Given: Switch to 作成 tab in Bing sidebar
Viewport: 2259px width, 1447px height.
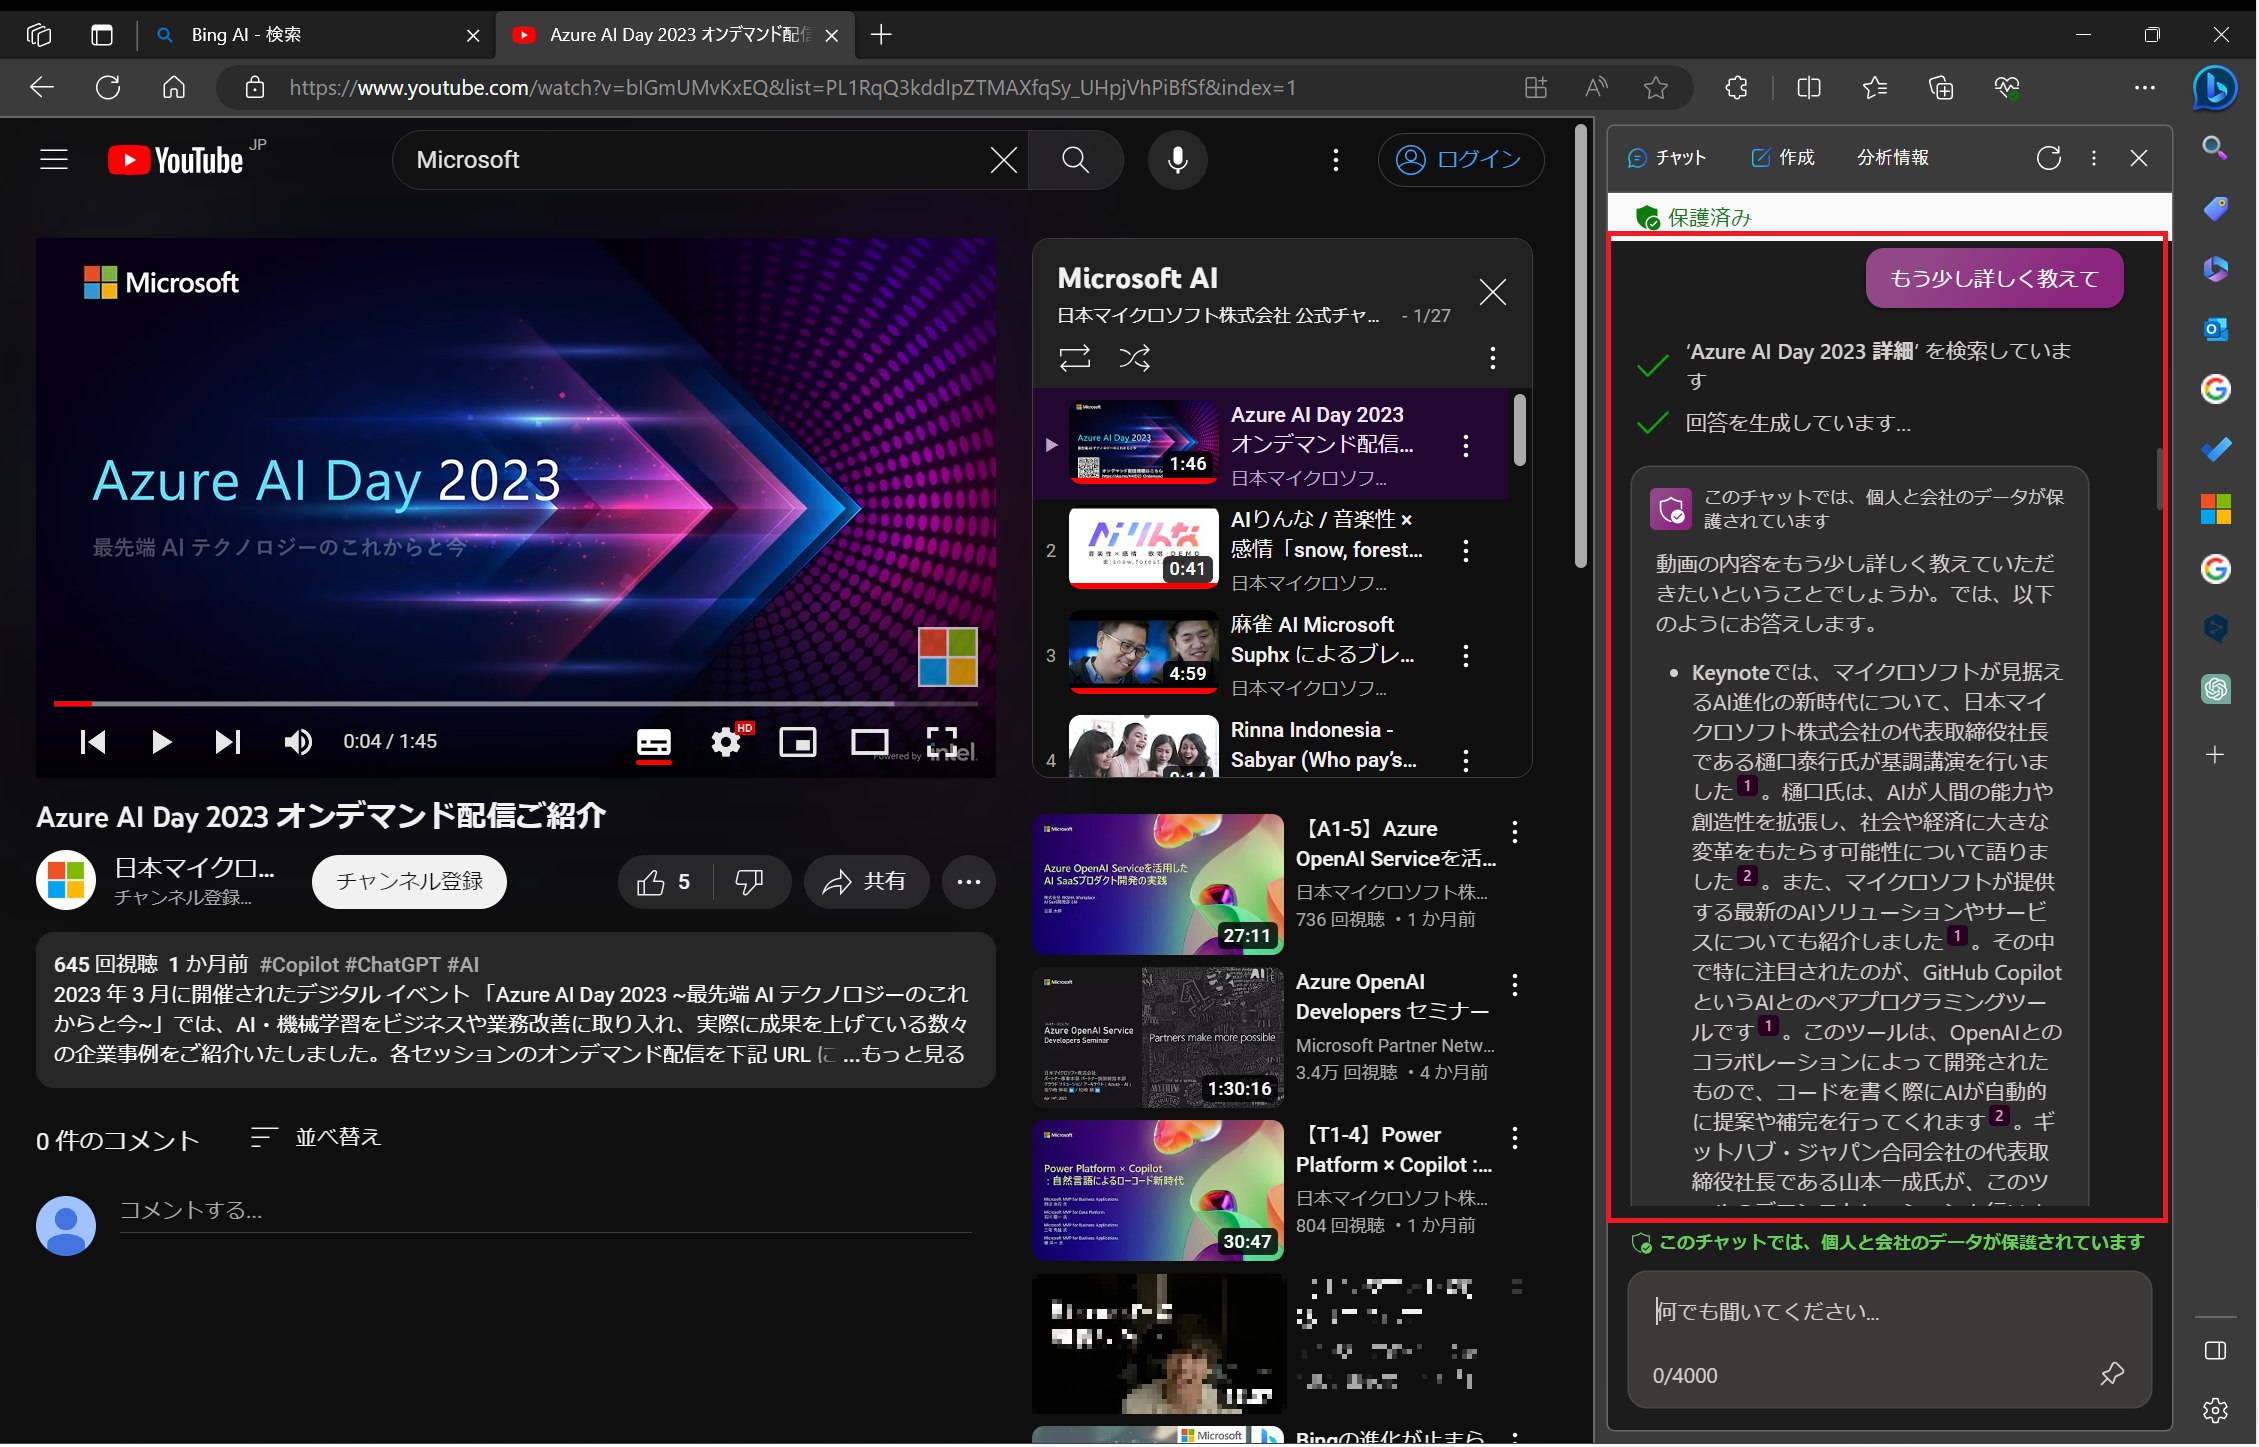Looking at the screenshot, I should point(1783,158).
